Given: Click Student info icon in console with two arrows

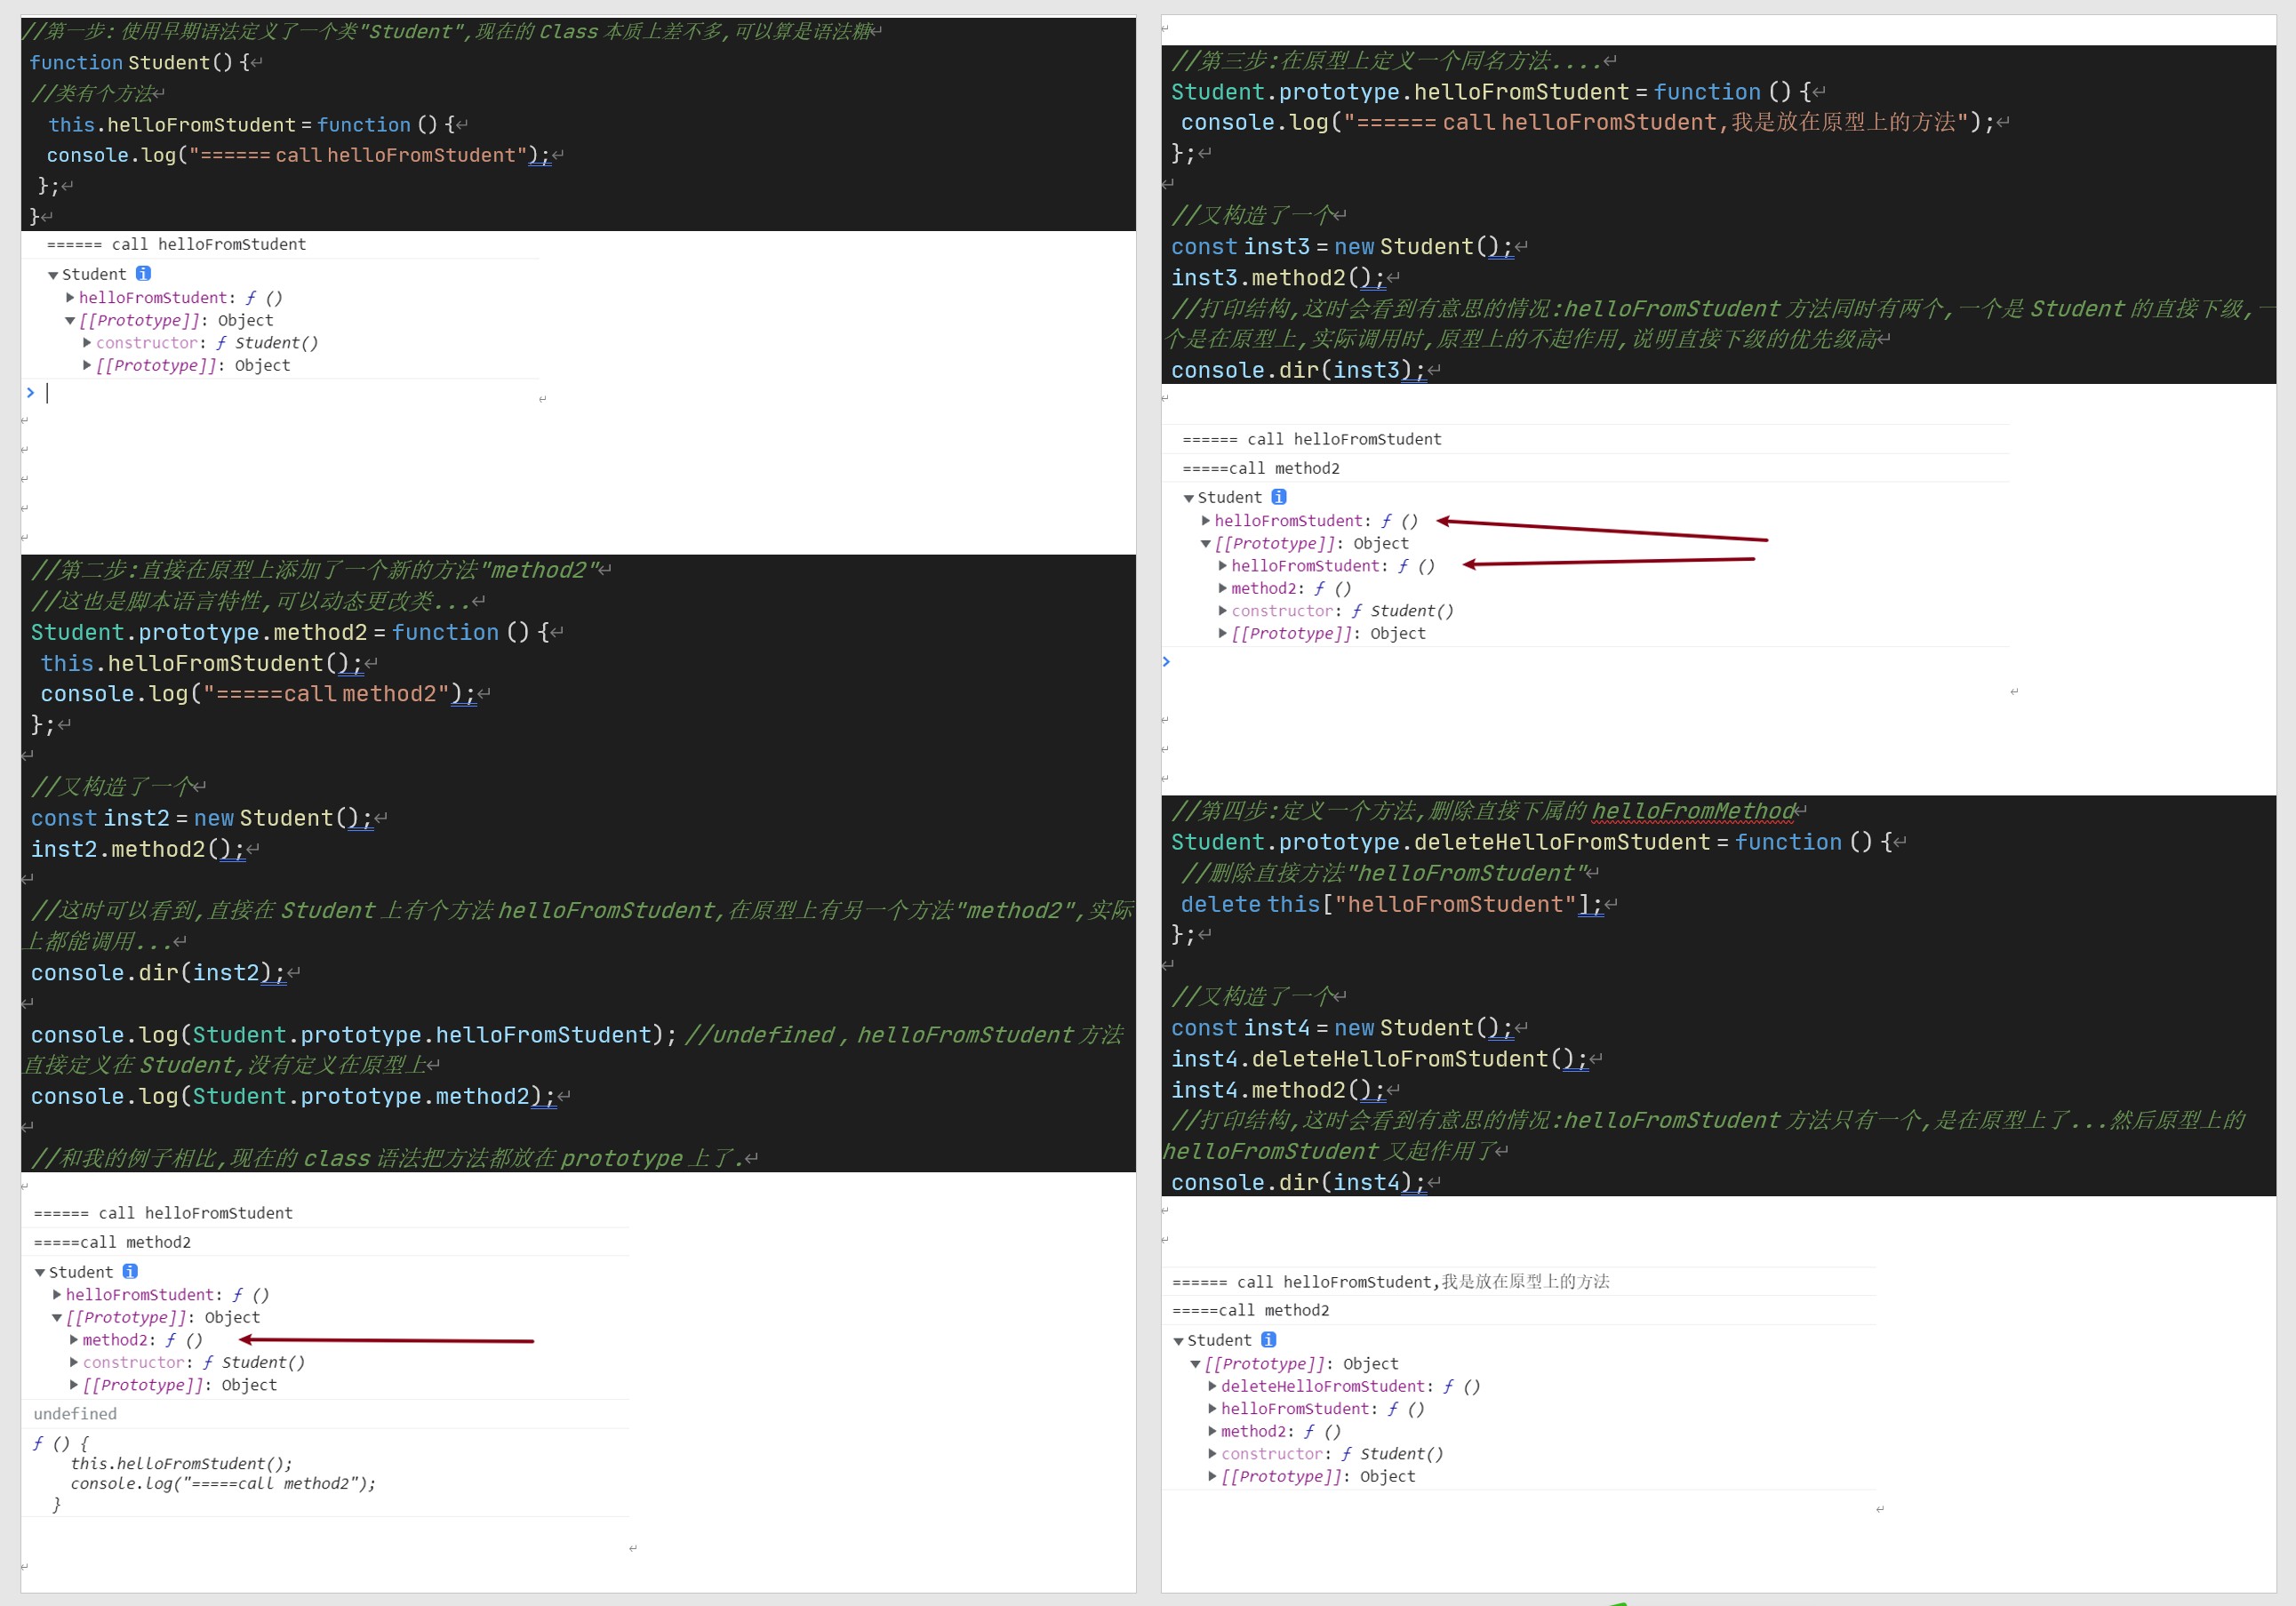Looking at the screenshot, I should 1279,496.
